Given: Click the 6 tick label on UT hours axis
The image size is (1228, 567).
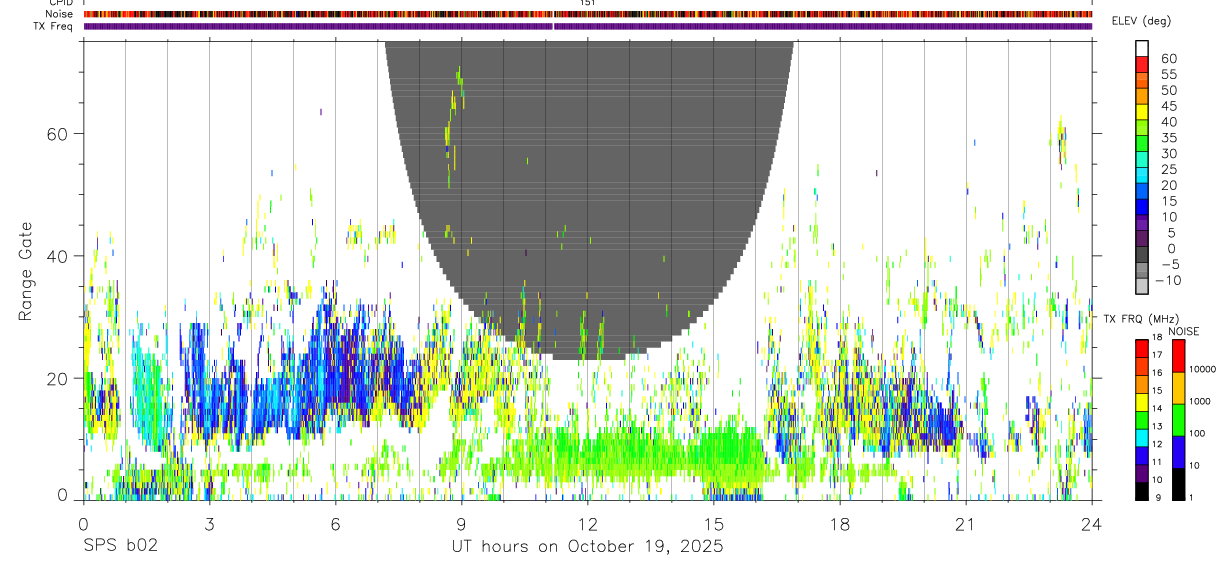Looking at the screenshot, I should click(335, 524).
